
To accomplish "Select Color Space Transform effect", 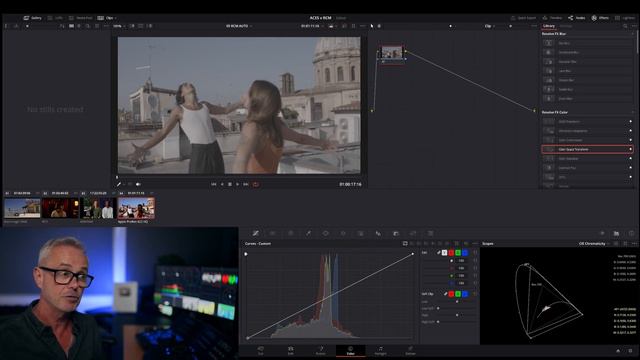I will point(587,149).
